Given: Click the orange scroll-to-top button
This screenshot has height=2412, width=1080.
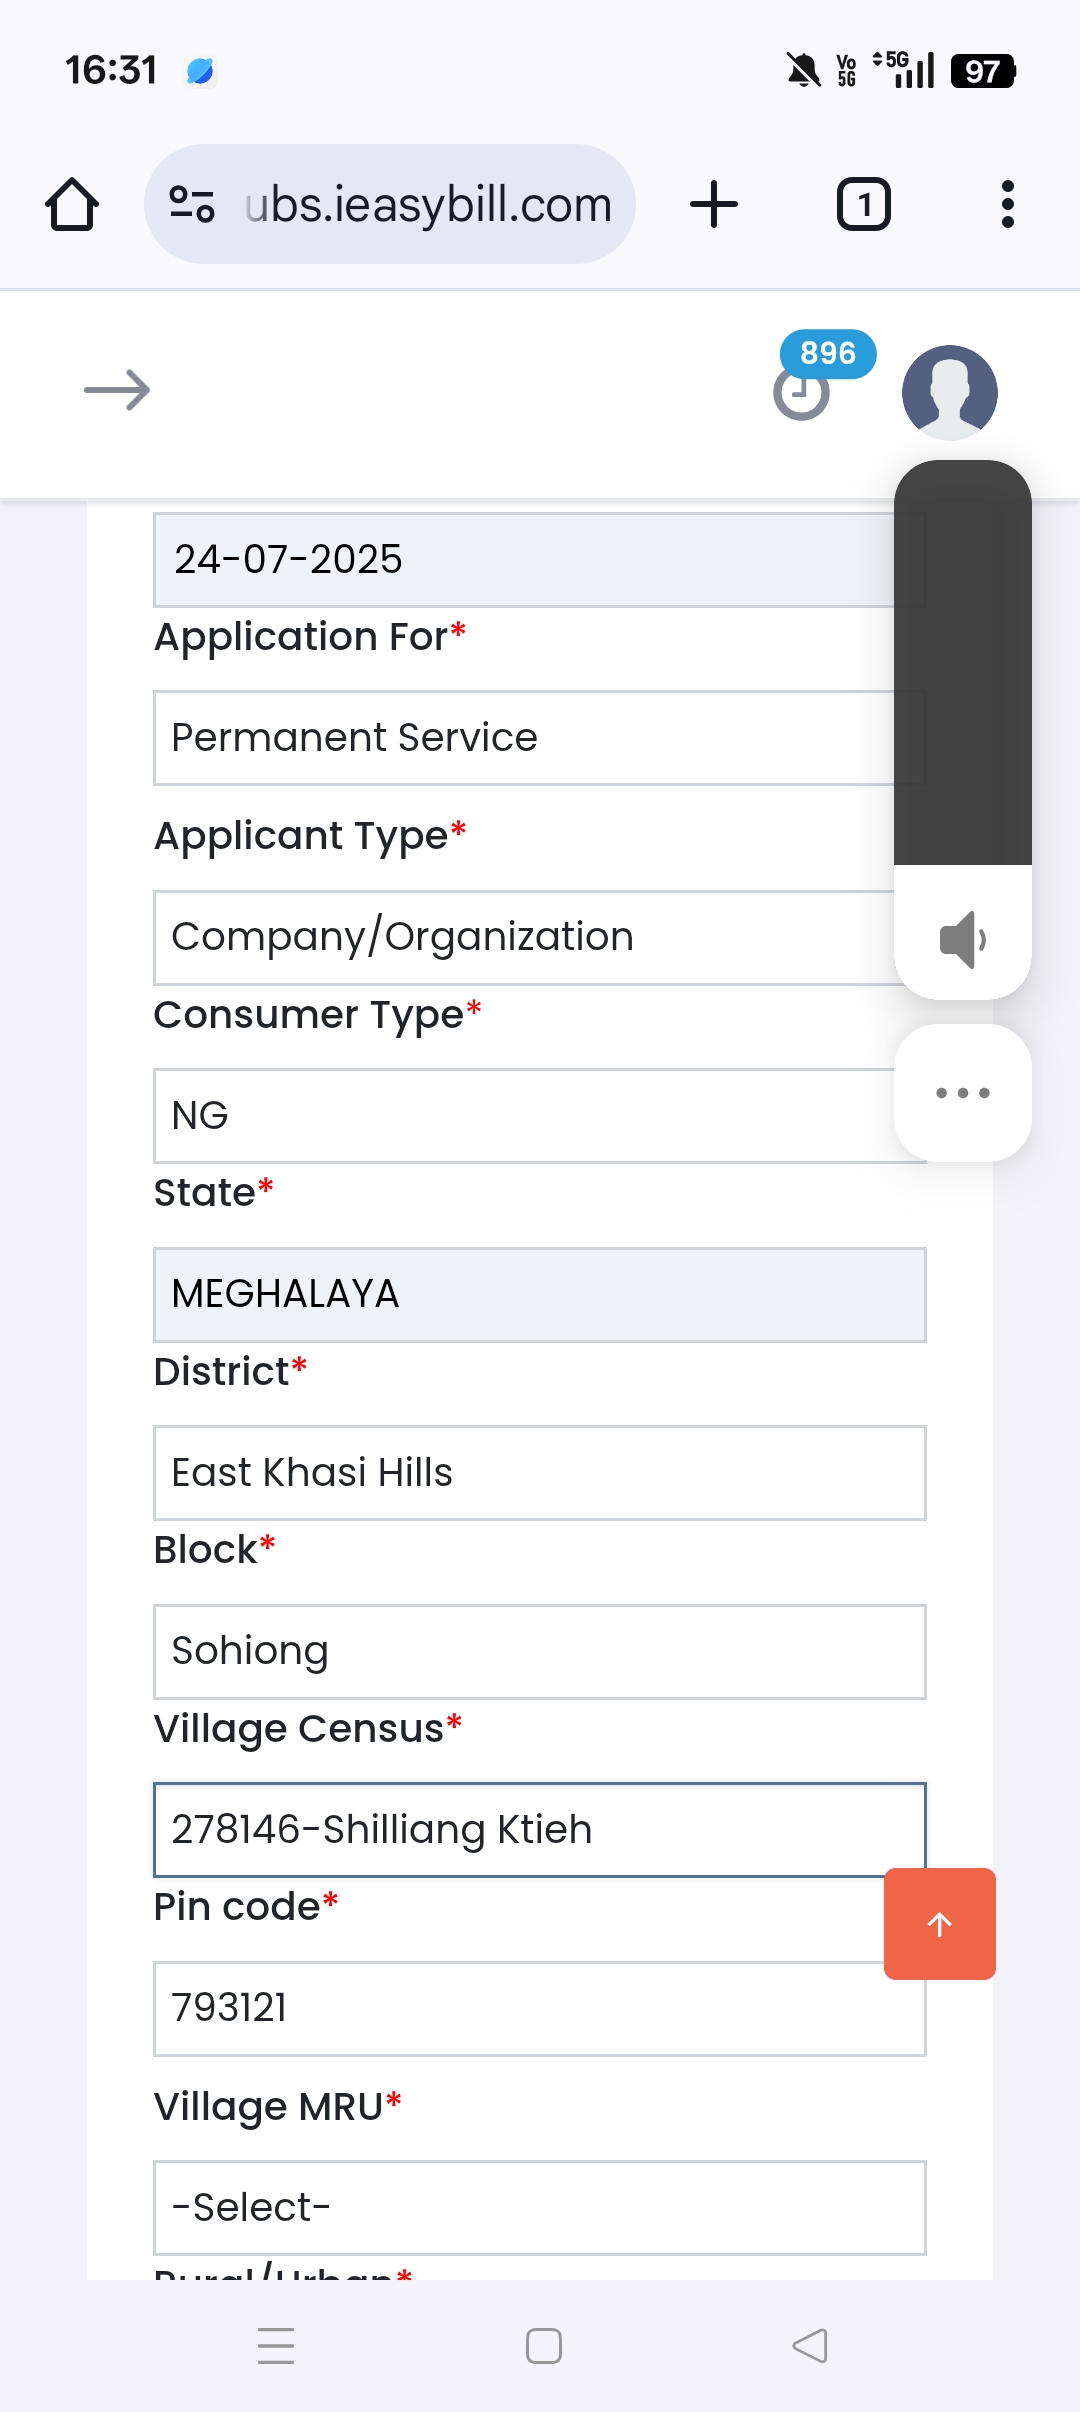Looking at the screenshot, I should click(939, 1923).
